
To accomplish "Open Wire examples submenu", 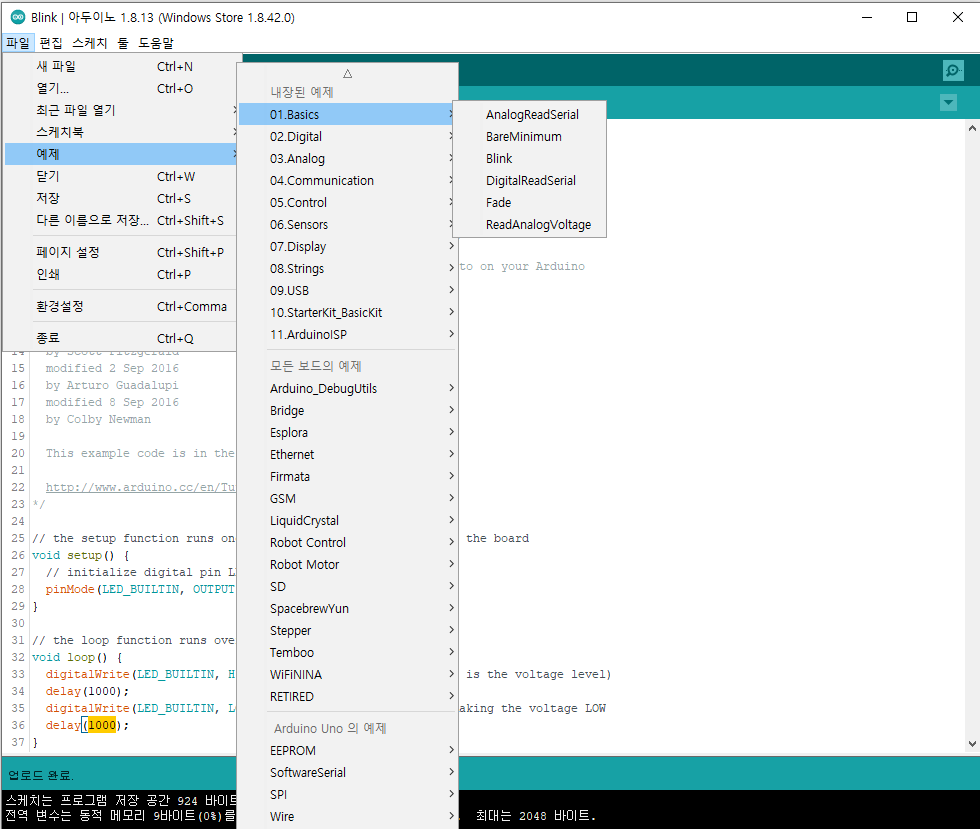I will [x=348, y=816].
